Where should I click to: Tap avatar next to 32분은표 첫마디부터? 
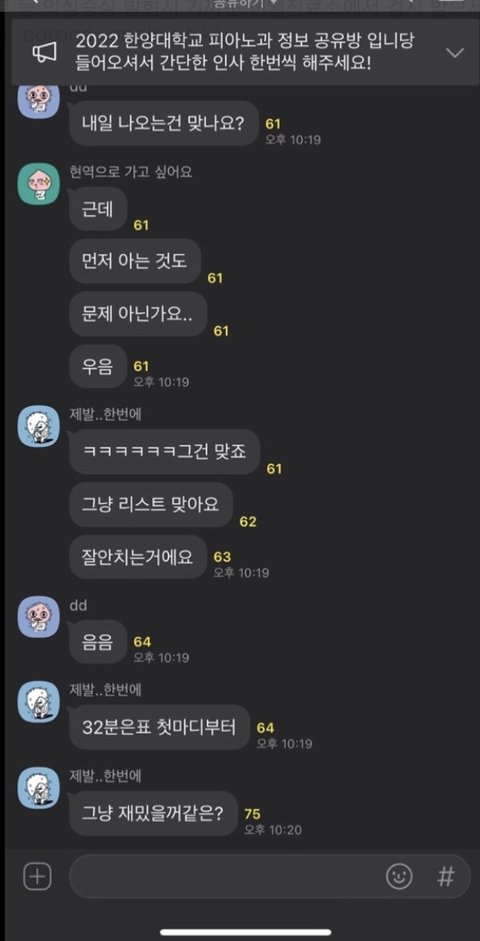point(38,701)
